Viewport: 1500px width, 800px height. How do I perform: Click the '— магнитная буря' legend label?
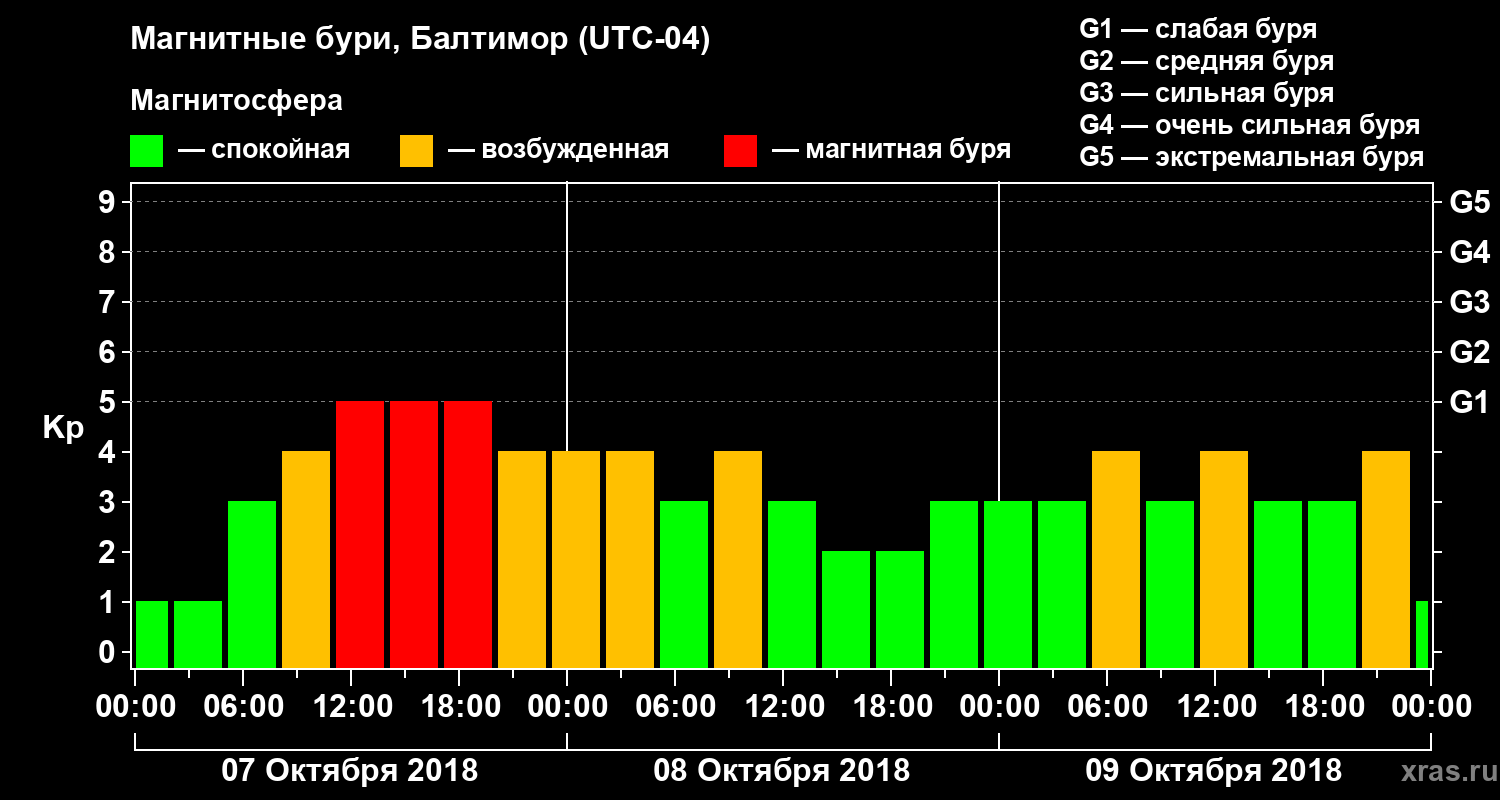(x=891, y=150)
